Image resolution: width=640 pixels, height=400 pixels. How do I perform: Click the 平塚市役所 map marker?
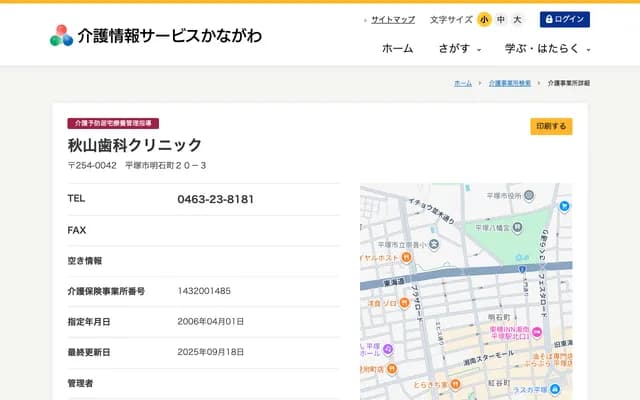click(529, 195)
